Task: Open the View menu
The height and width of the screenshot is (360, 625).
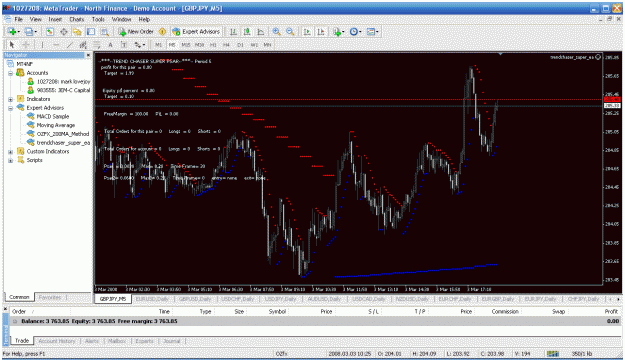Action: point(35,19)
